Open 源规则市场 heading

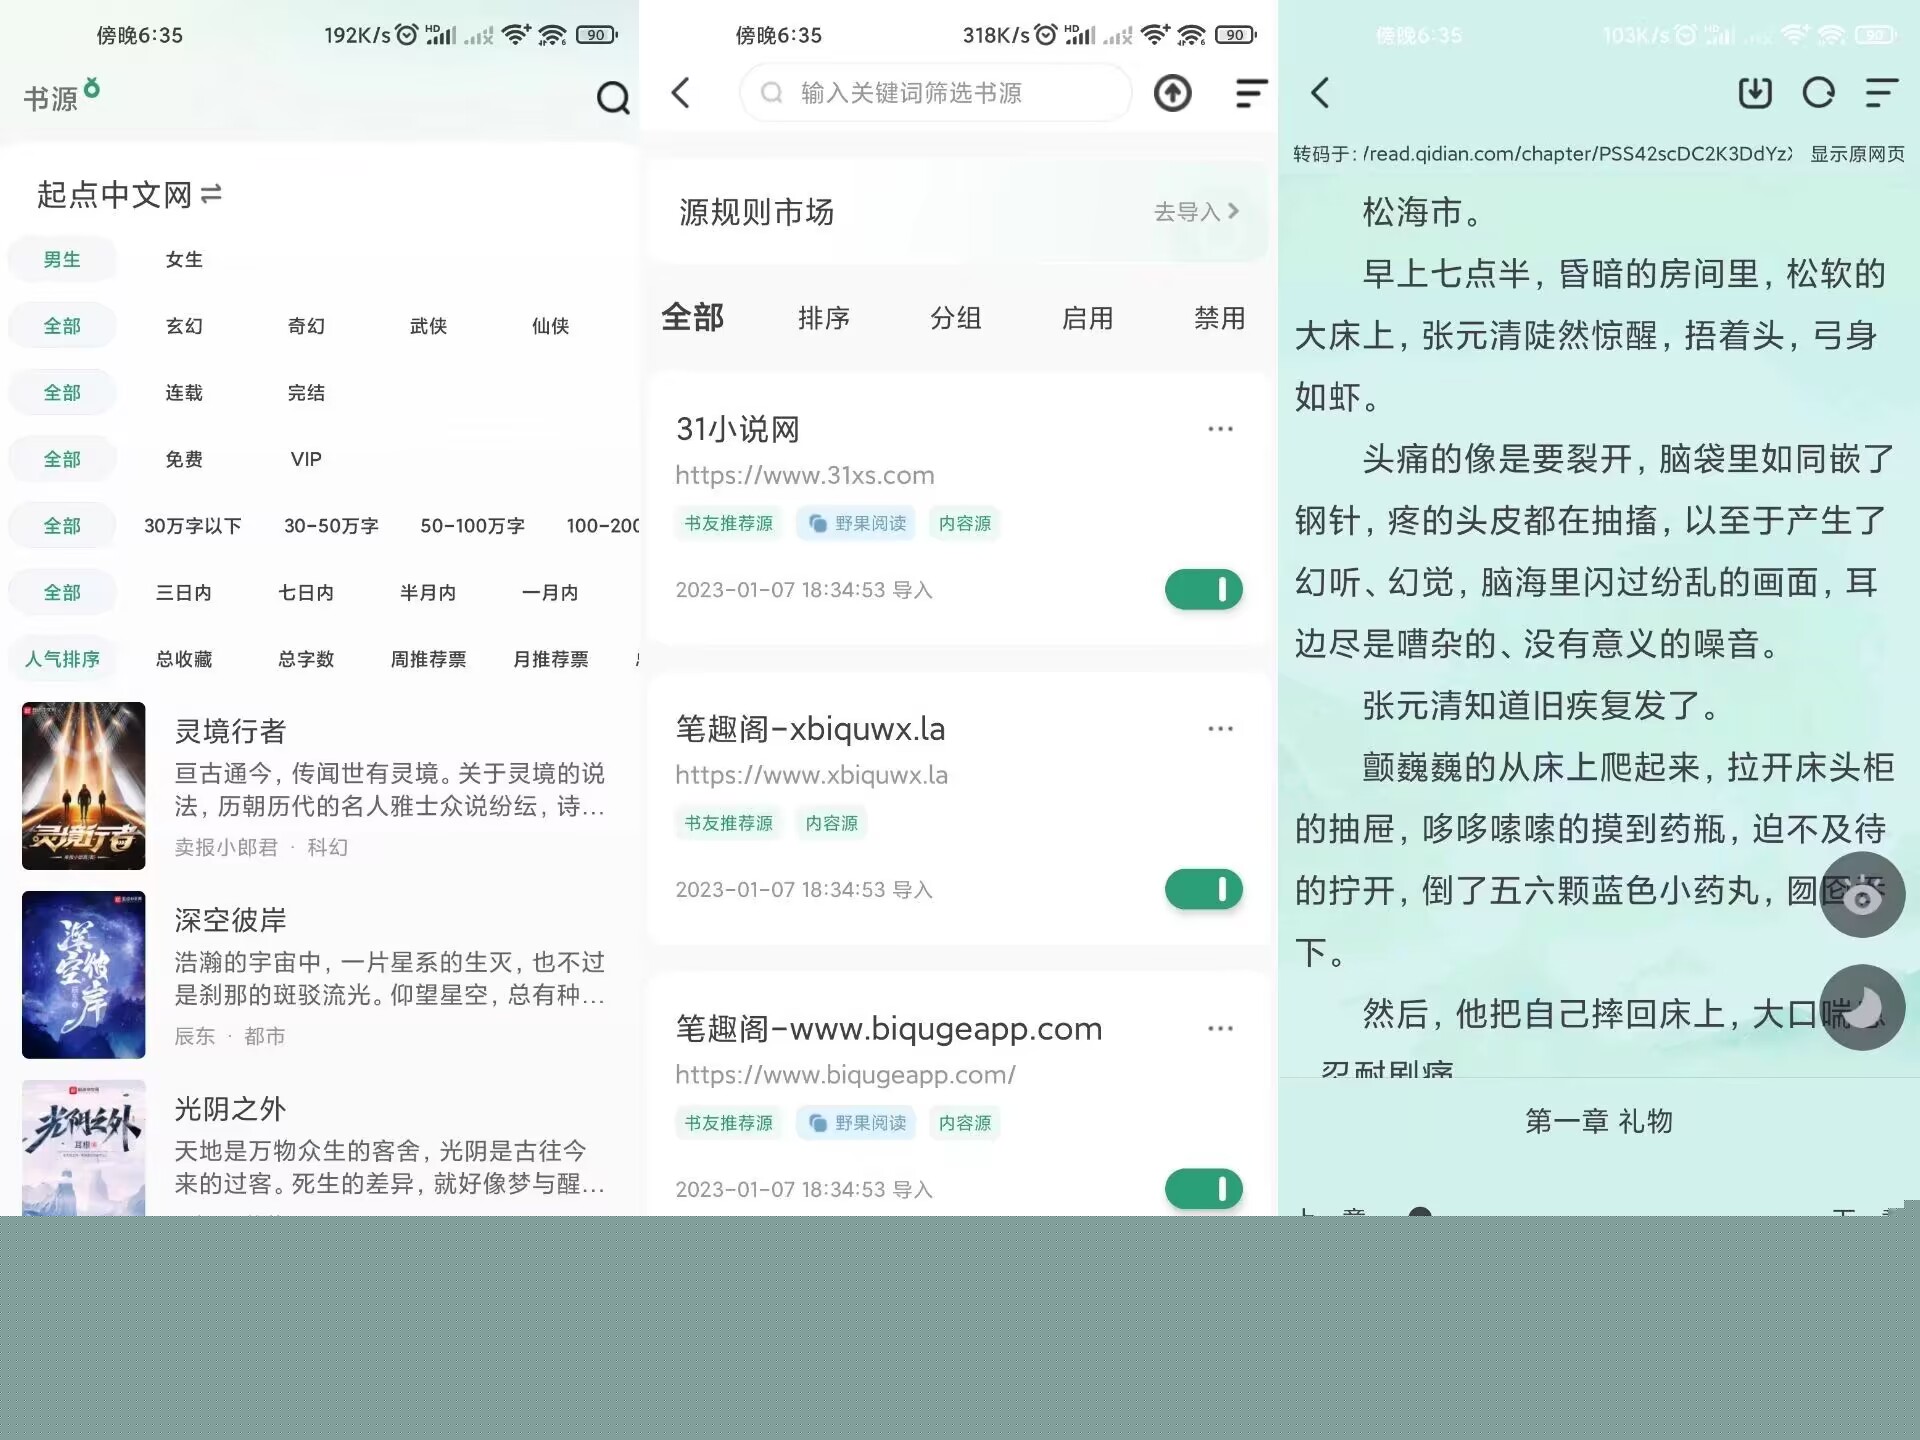756,212
